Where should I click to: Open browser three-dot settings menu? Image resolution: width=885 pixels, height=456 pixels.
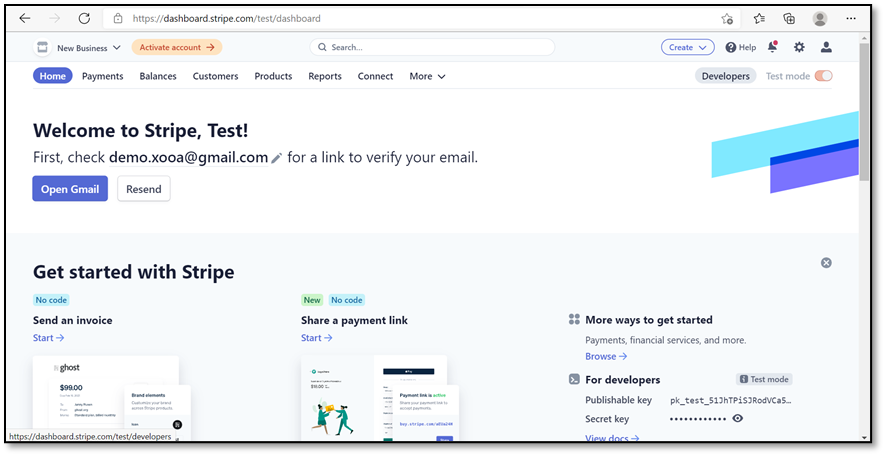coord(851,19)
